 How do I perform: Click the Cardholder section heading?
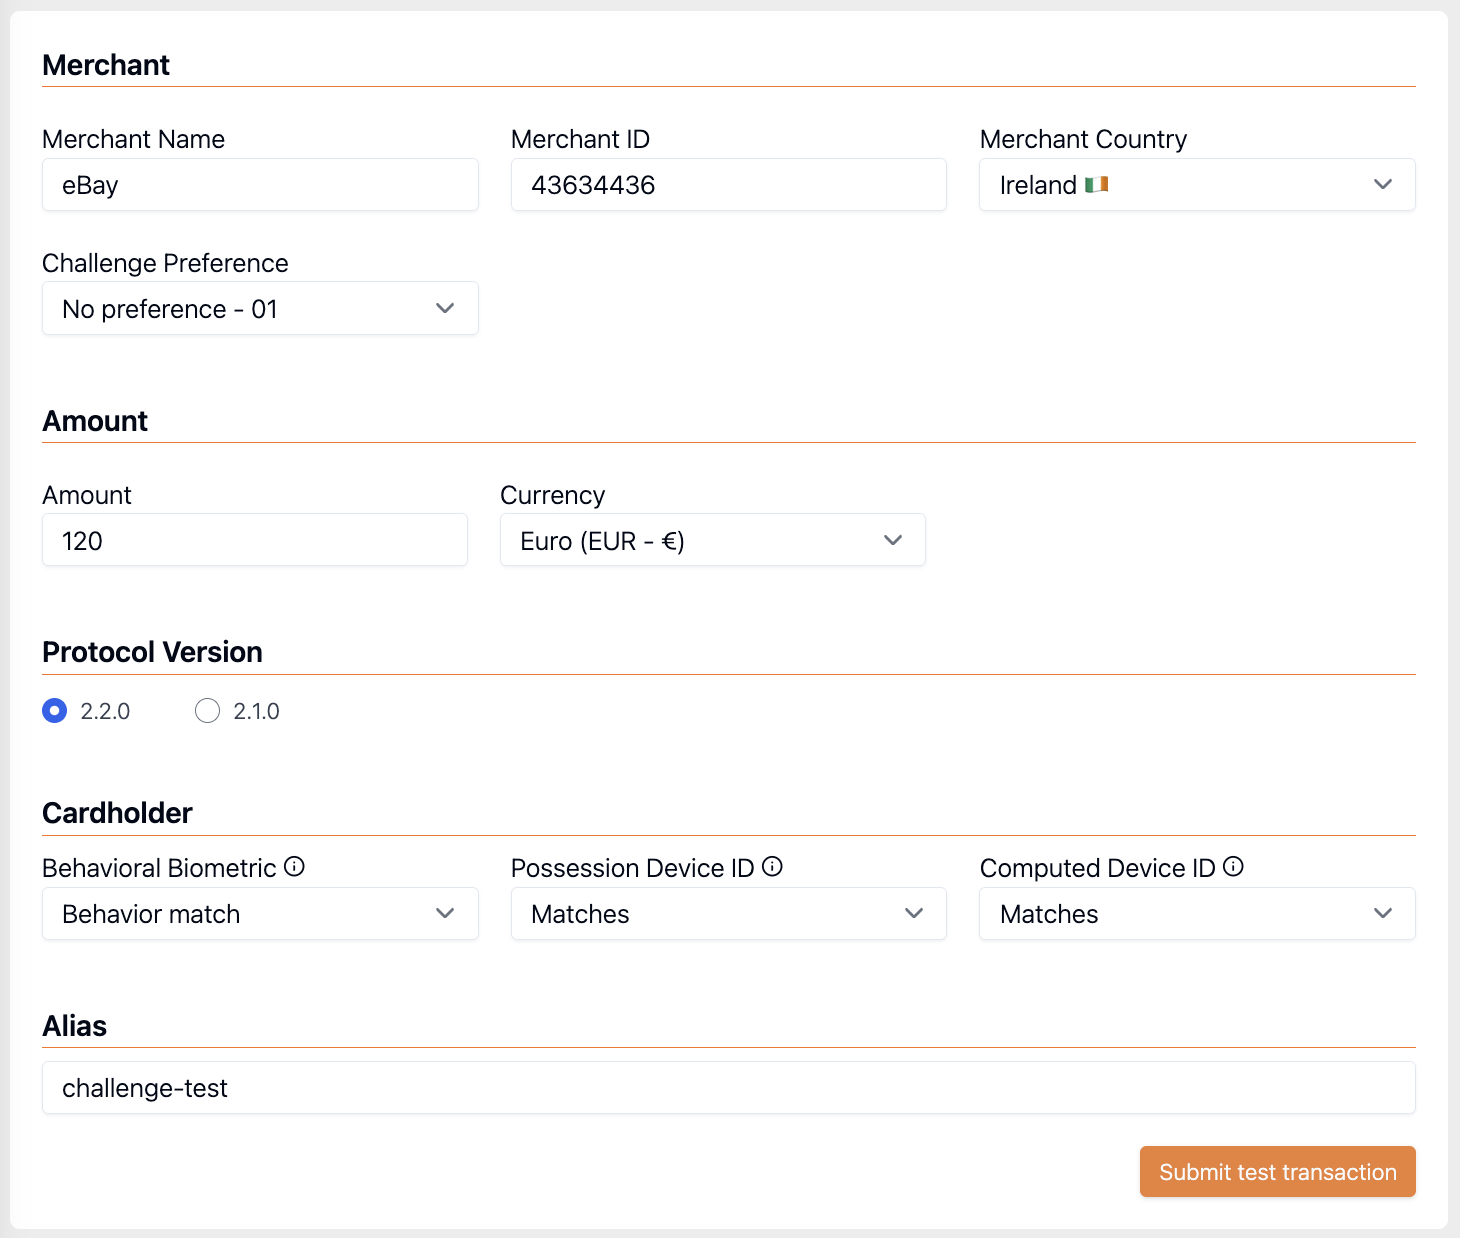[117, 813]
